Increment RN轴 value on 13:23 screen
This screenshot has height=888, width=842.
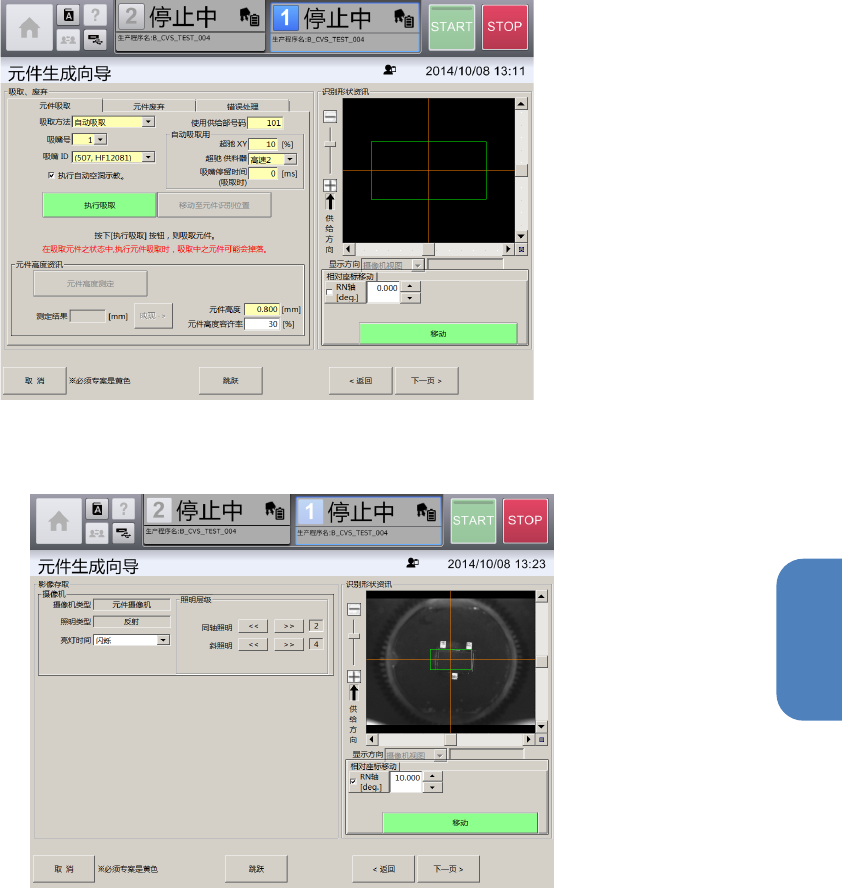433,776
